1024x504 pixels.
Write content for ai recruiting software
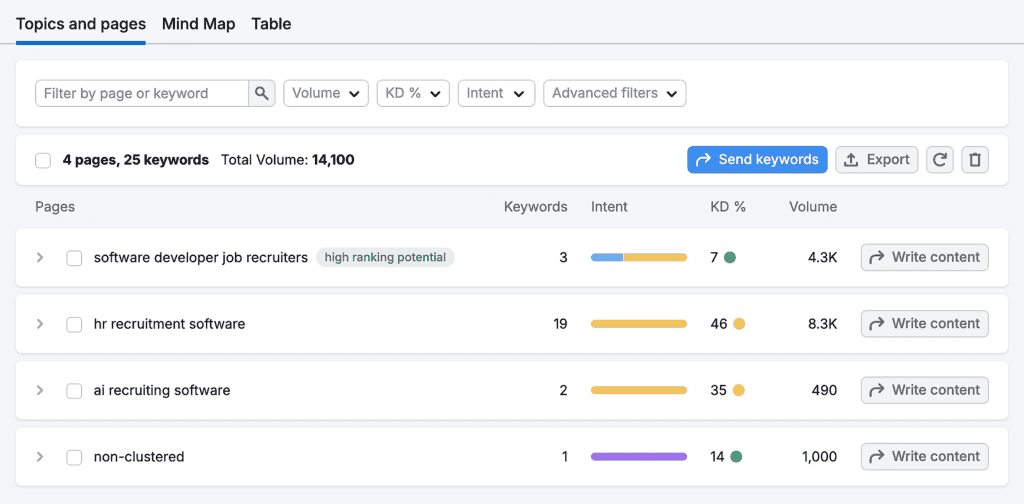(x=924, y=390)
